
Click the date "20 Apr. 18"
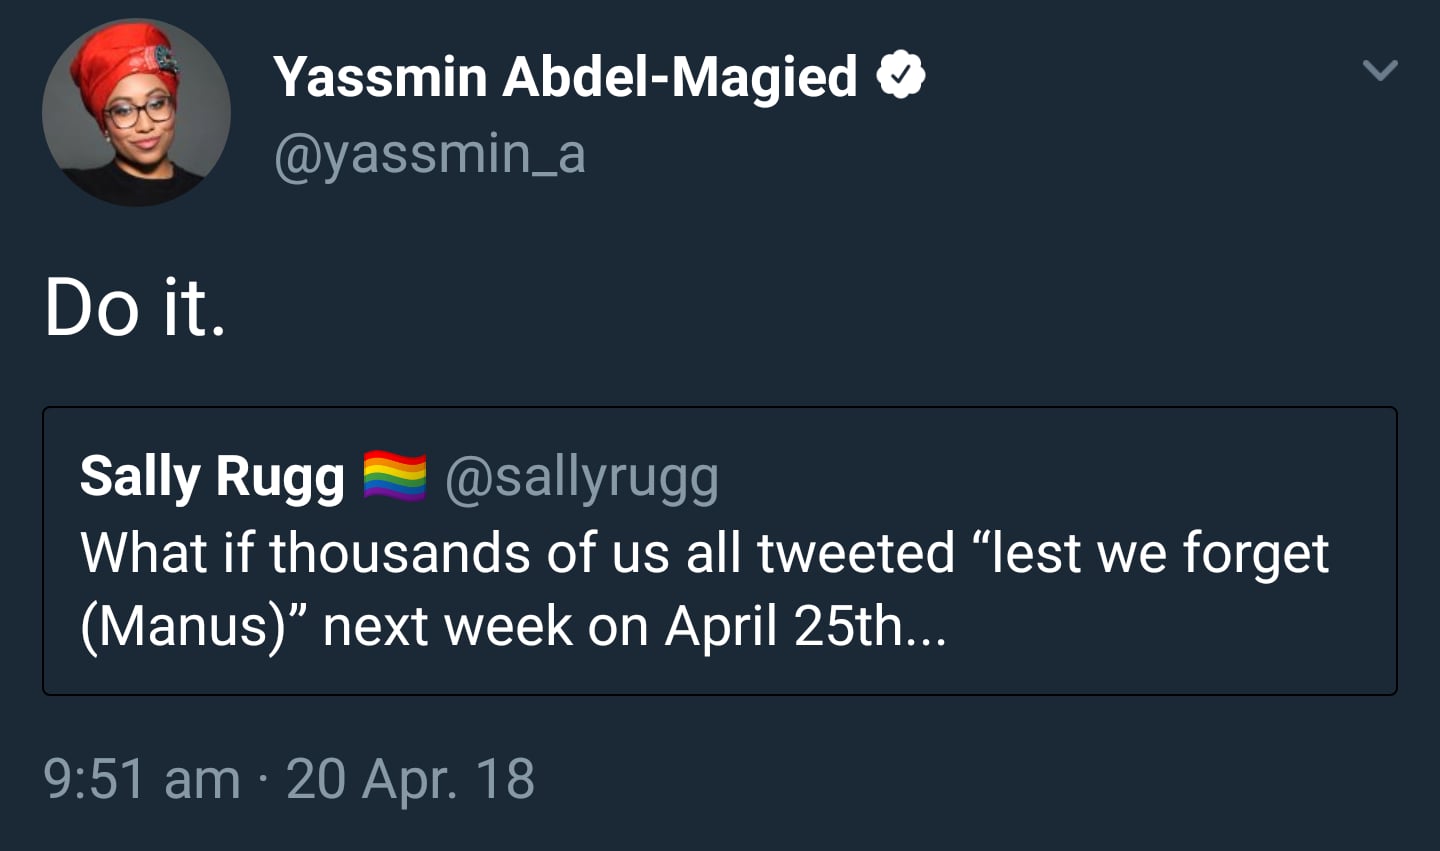point(410,779)
